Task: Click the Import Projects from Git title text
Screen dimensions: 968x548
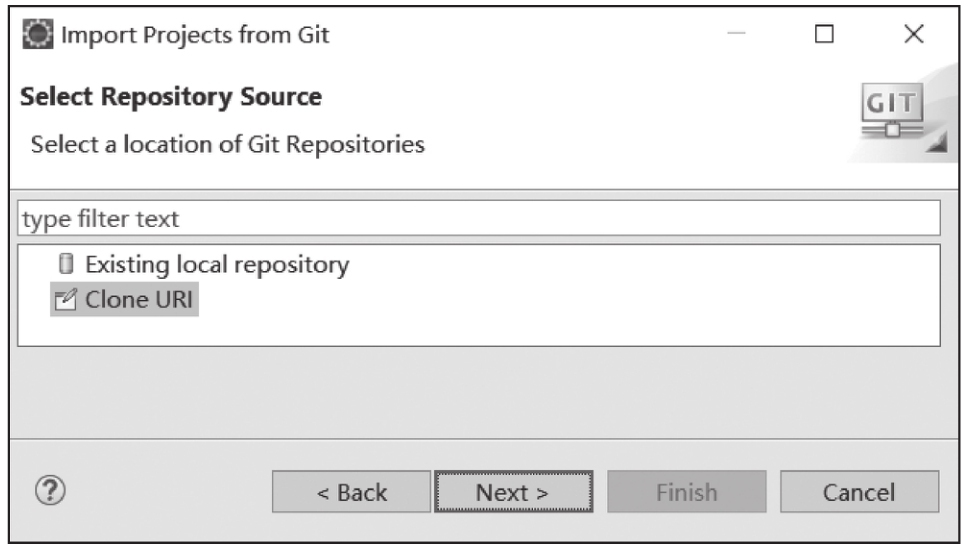Action: [195, 35]
